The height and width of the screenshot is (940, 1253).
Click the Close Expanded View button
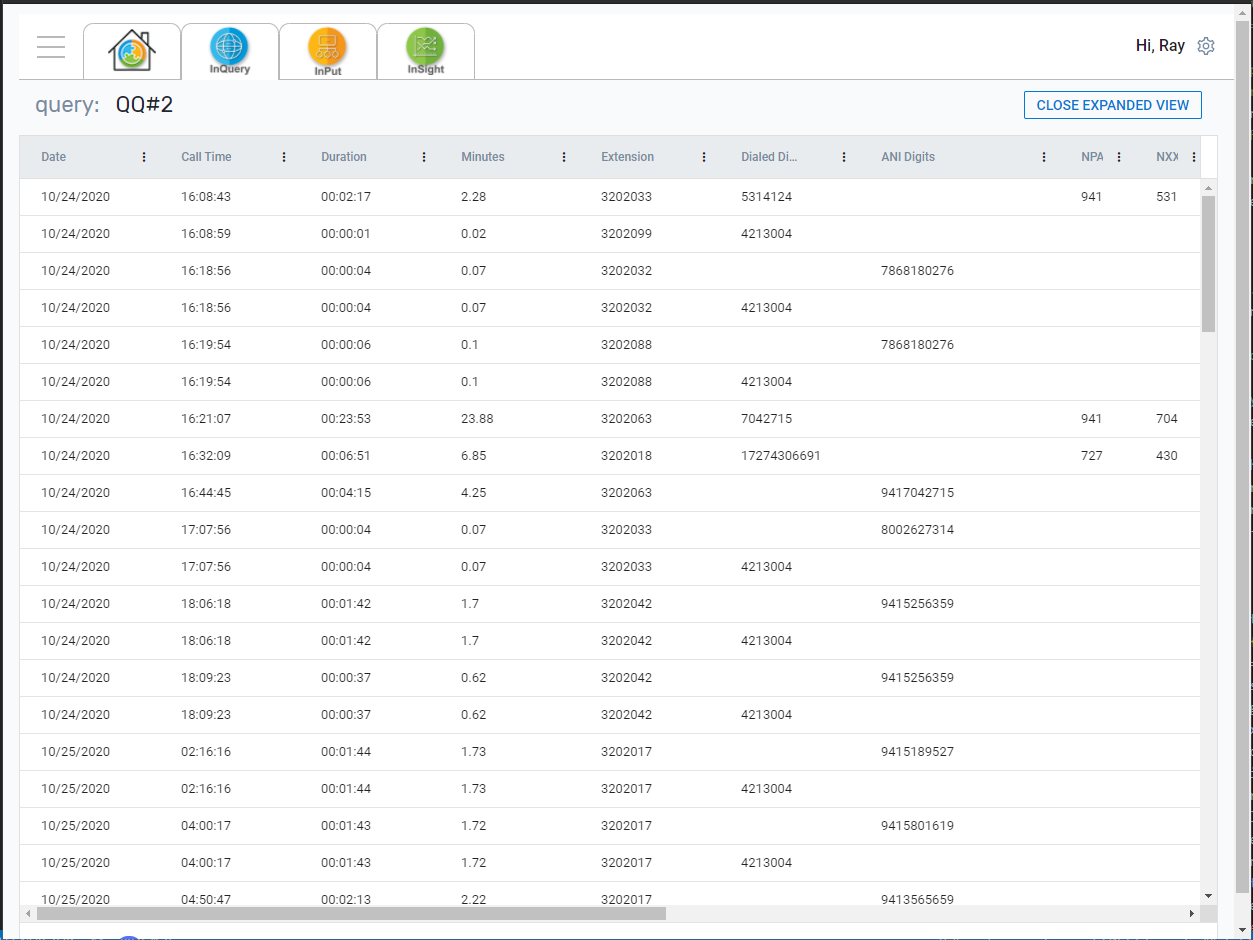(1113, 105)
